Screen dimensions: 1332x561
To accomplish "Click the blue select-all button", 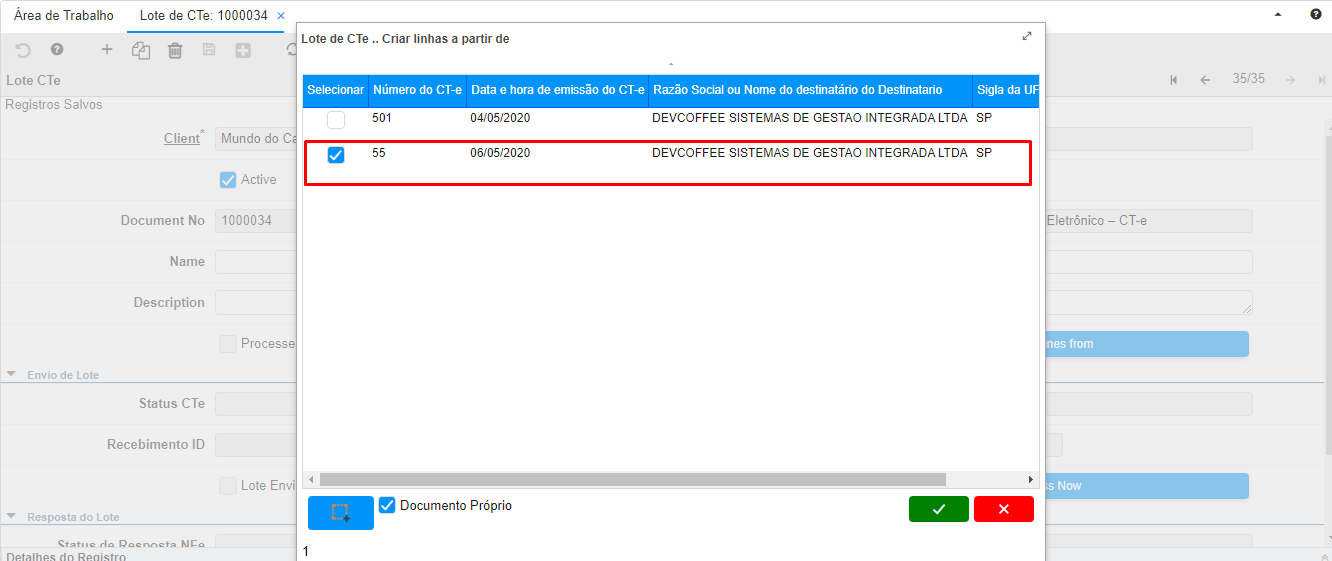I will tap(341, 513).
